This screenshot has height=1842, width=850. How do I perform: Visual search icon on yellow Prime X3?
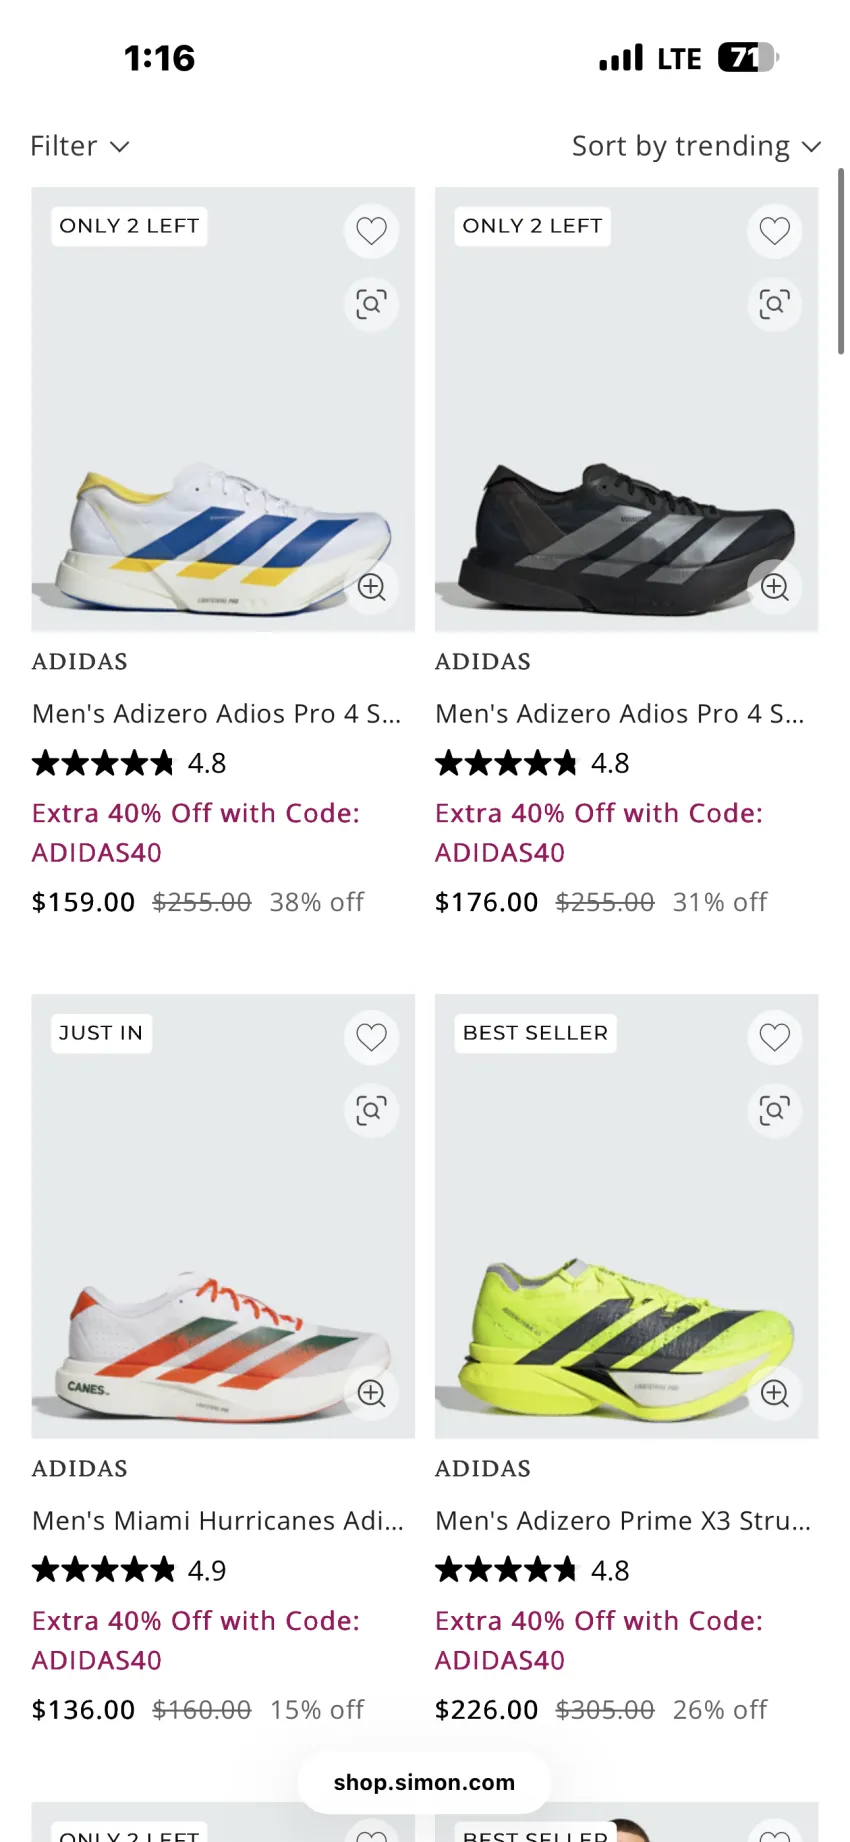pyautogui.click(x=774, y=1111)
